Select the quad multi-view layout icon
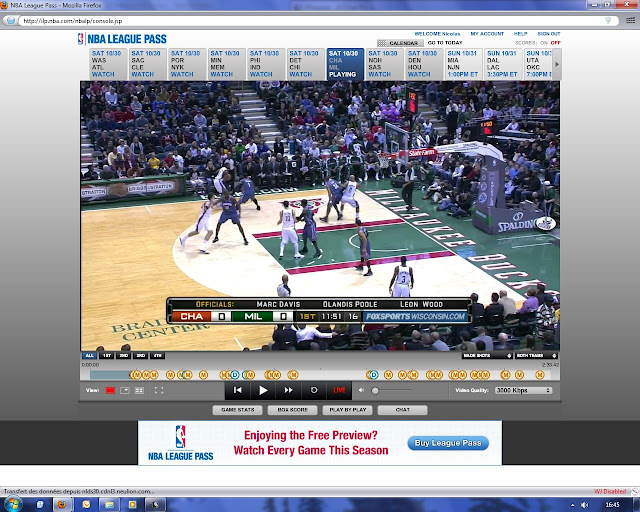 click(139, 390)
